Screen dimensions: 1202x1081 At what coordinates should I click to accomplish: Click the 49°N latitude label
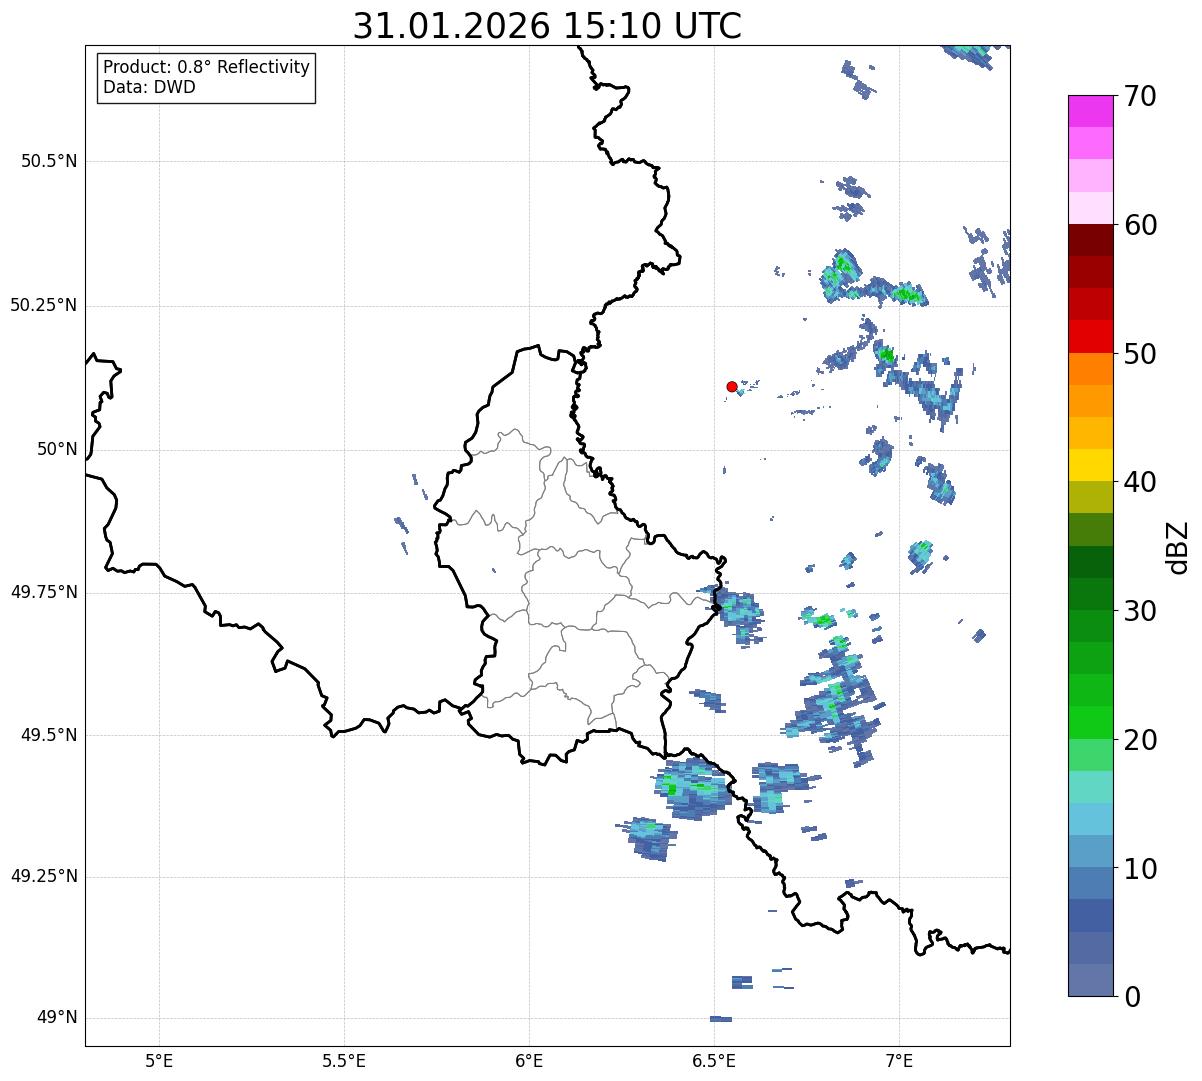57,1017
